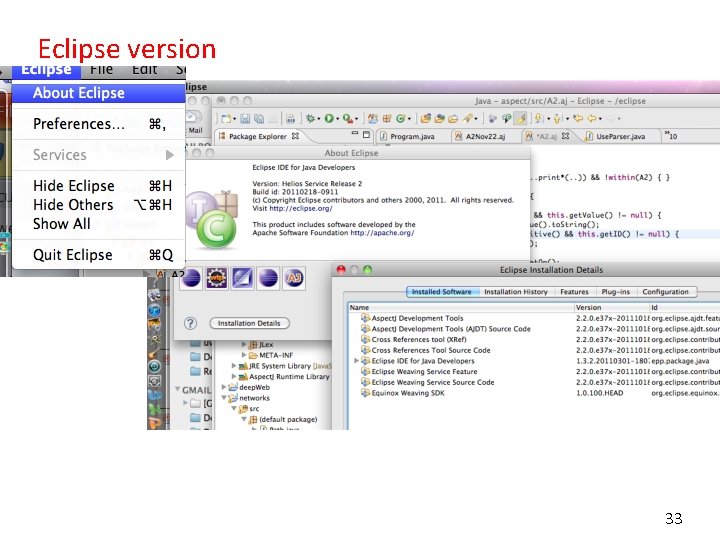Click the Time Machine Dock icon
Viewport: 720px width, 540px height.
154,366
